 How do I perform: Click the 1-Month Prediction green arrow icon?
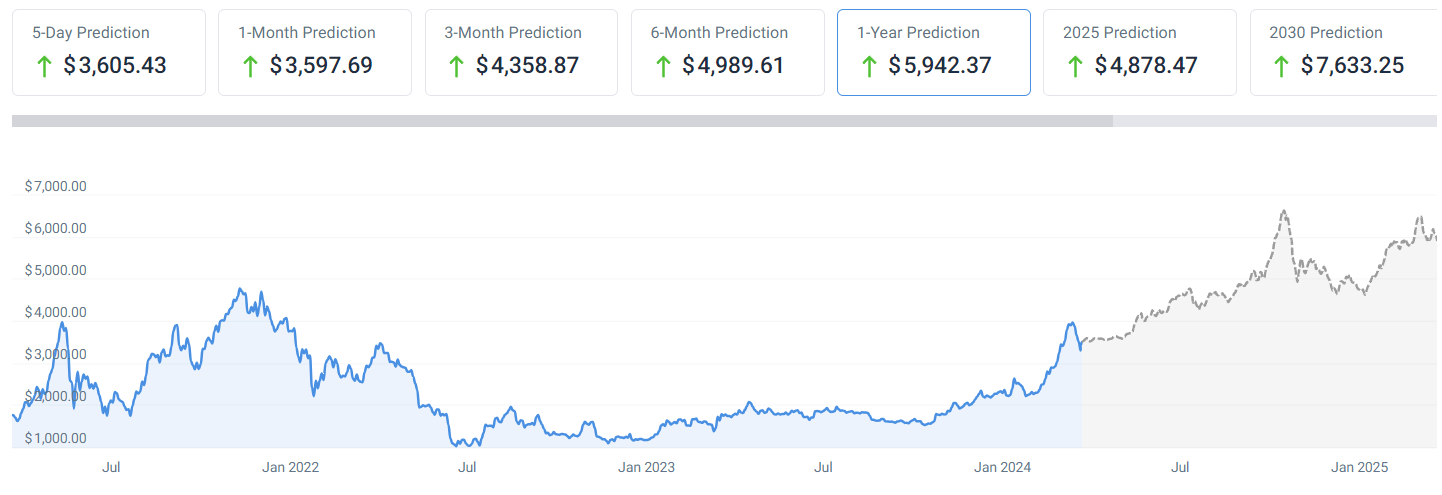tap(250, 67)
